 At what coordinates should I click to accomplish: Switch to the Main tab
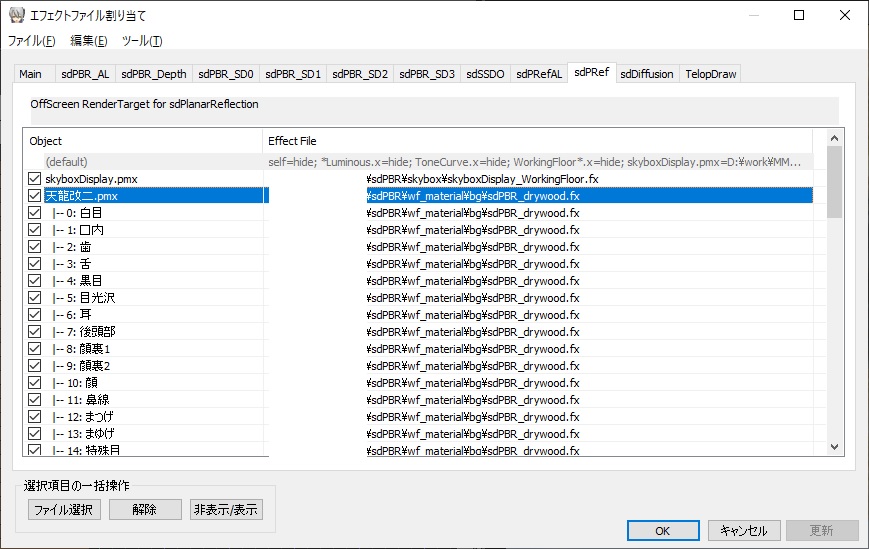coord(30,74)
